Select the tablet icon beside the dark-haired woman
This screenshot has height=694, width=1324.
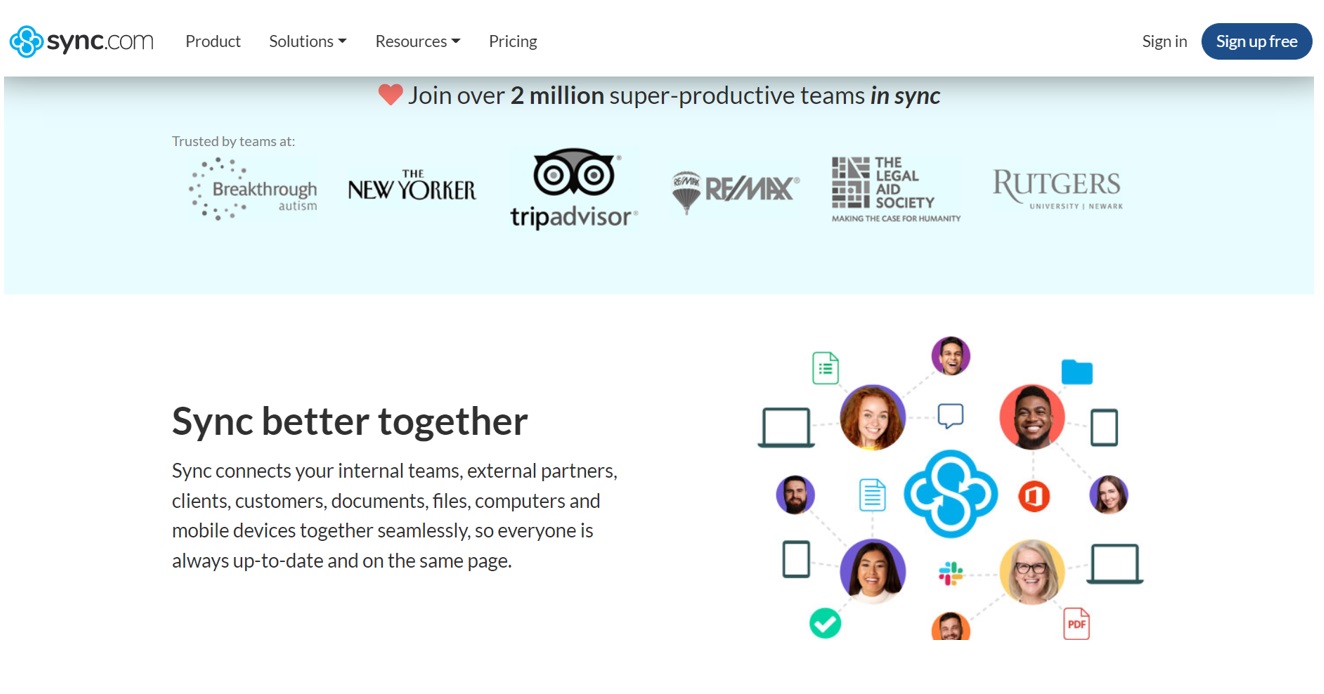[796, 559]
